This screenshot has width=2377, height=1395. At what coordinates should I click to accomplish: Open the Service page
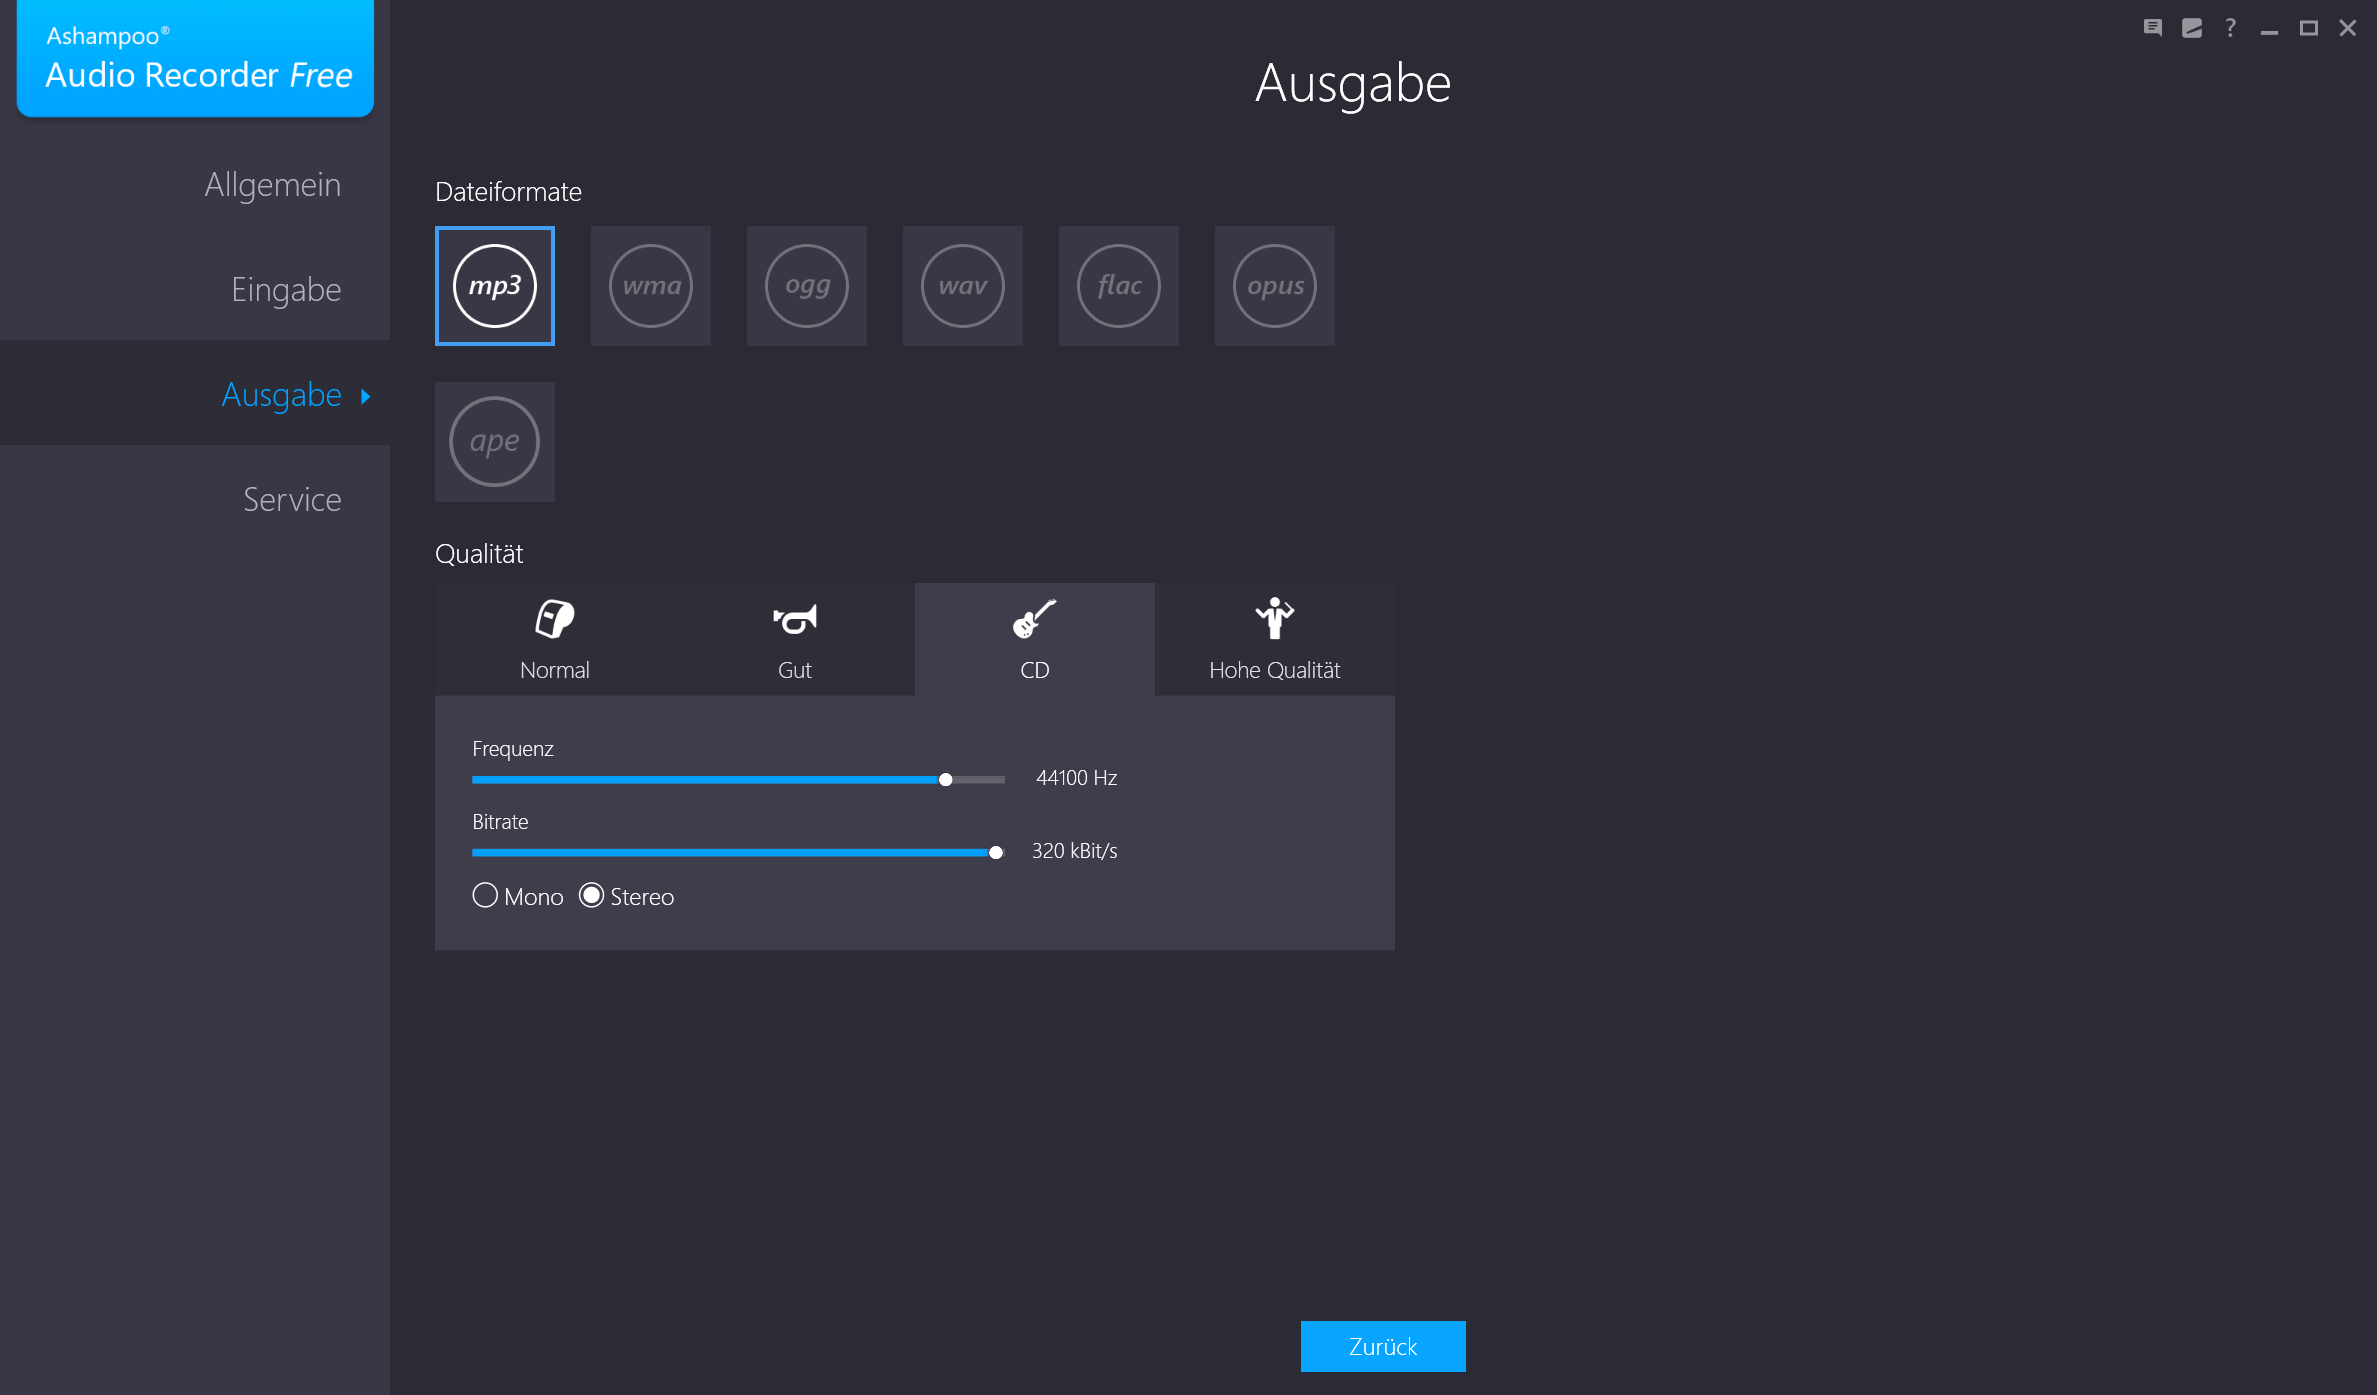coord(291,499)
